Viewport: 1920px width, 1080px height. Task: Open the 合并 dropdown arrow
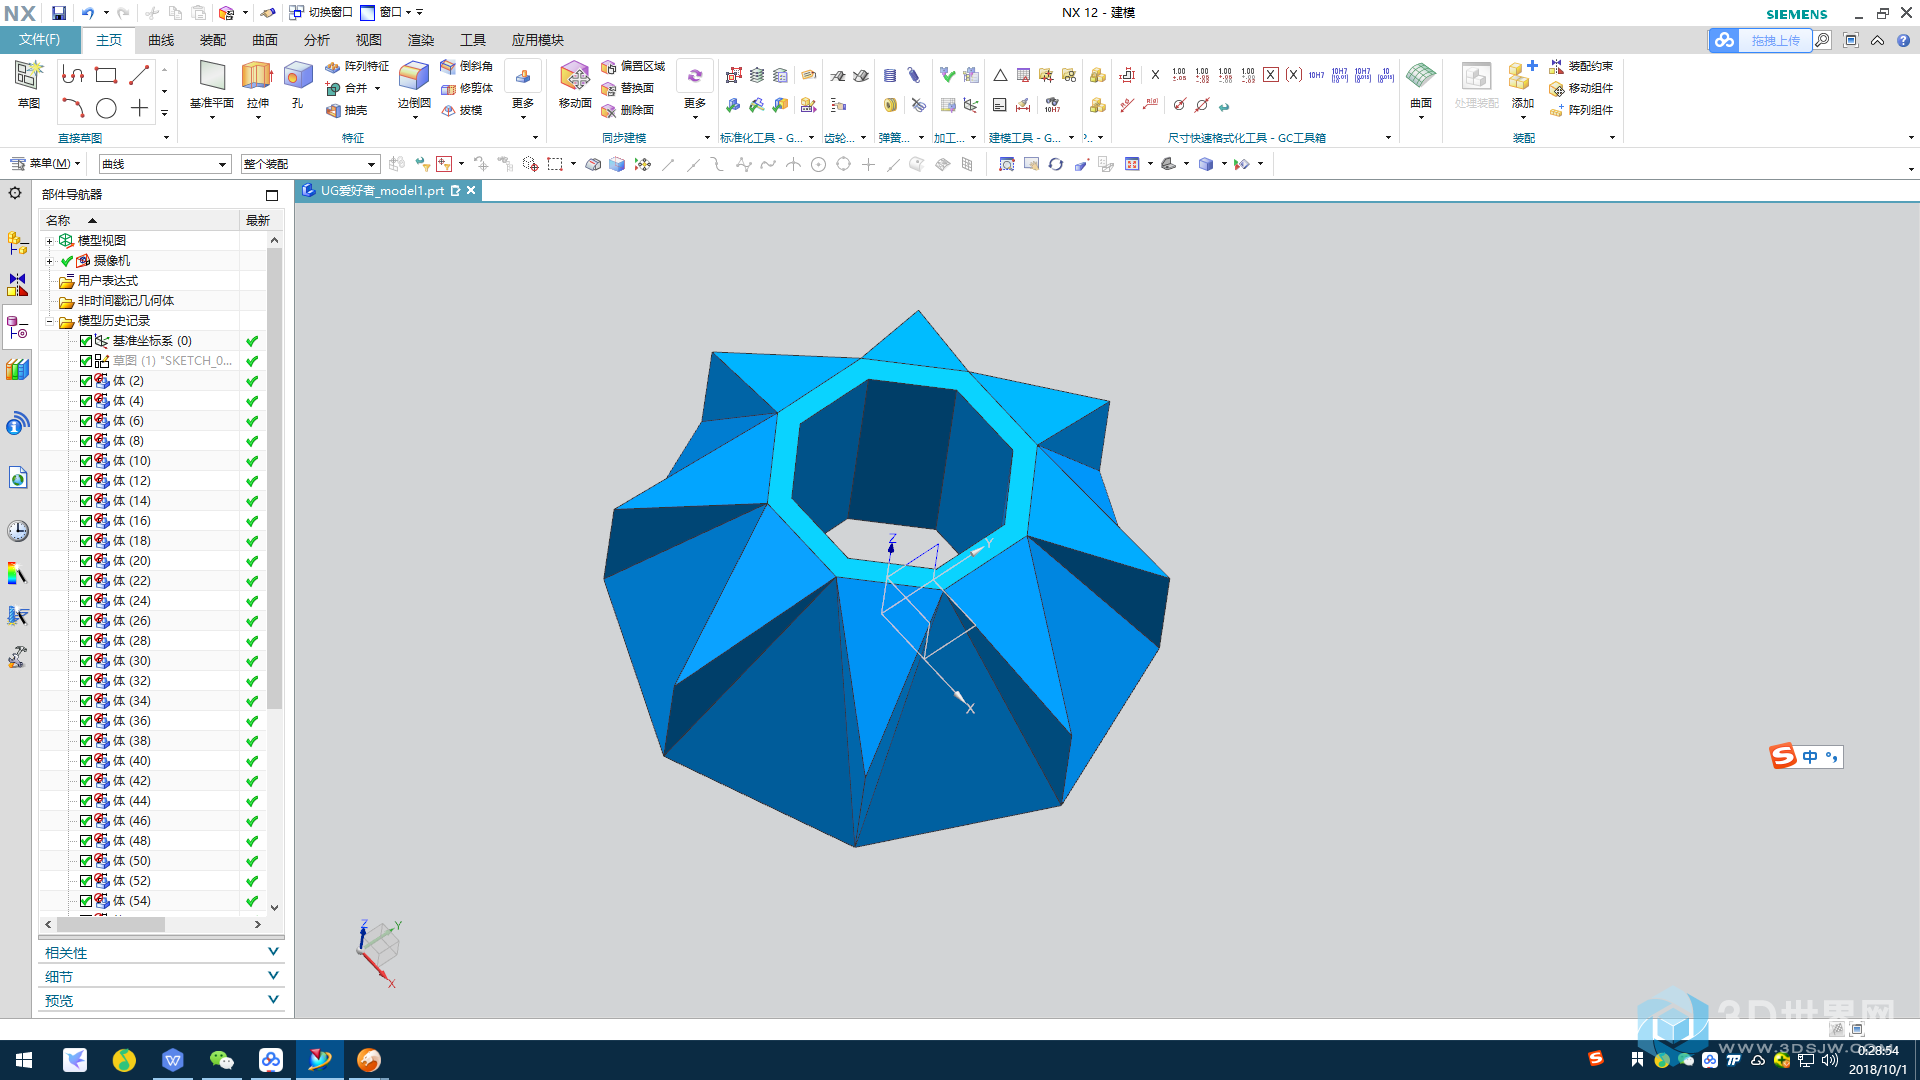(x=378, y=89)
